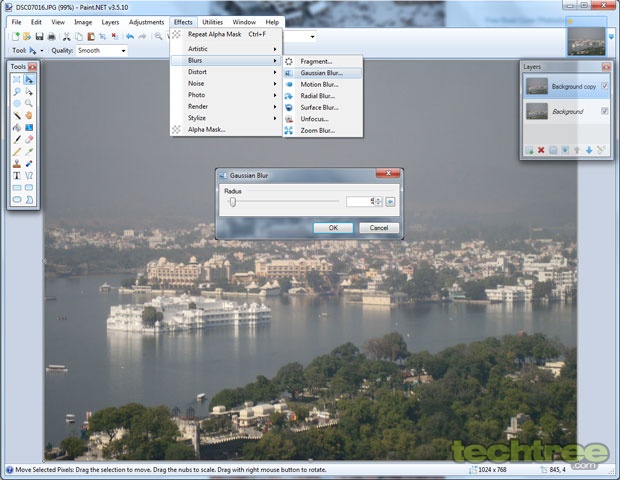Click the Open file toolbar icon
620x480 pixels.
tap(27, 37)
